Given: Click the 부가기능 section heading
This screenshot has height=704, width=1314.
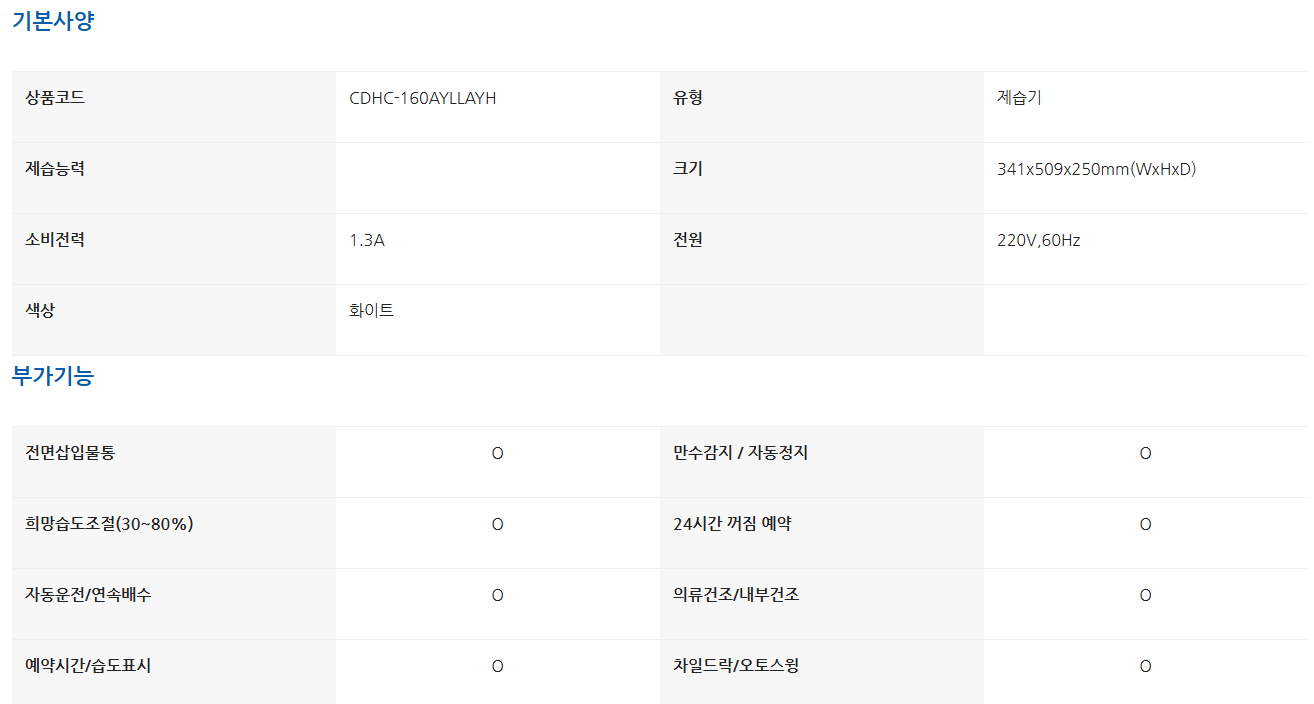Looking at the screenshot, I should [x=53, y=377].
